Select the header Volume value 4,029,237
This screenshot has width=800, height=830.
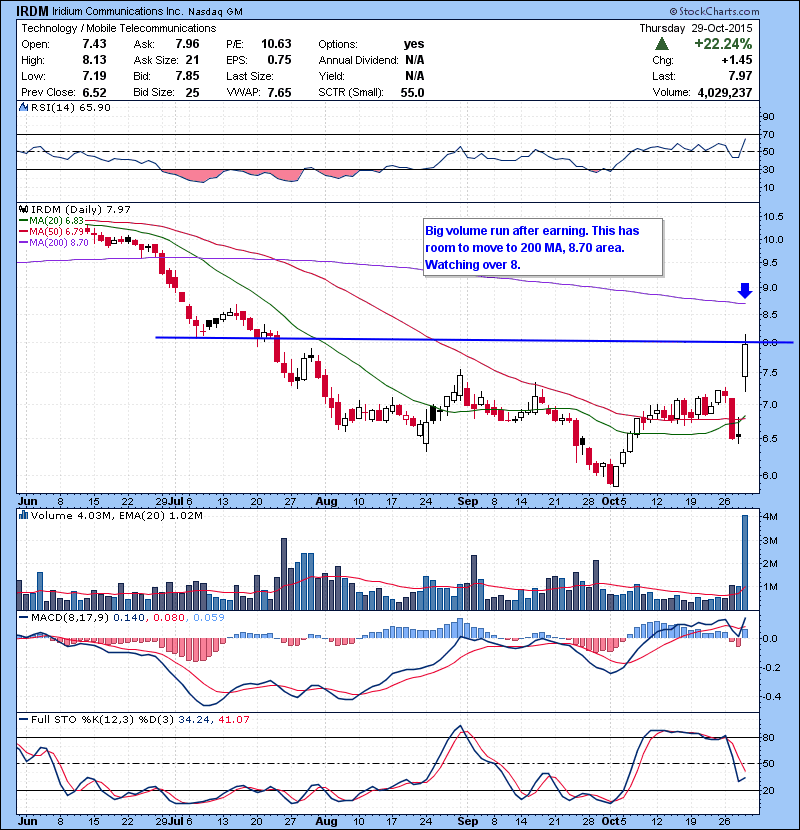click(725, 92)
